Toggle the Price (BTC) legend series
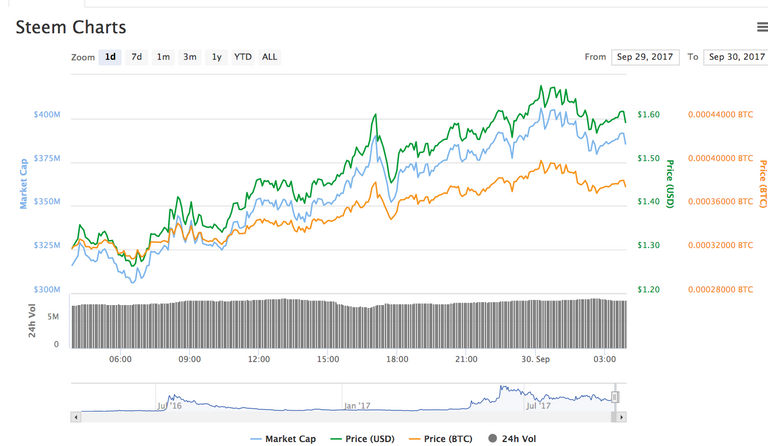 (x=441, y=439)
